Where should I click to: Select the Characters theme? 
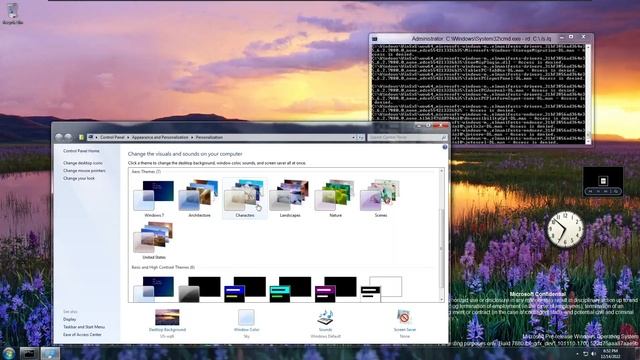pyautogui.click(x=244, y=199)
